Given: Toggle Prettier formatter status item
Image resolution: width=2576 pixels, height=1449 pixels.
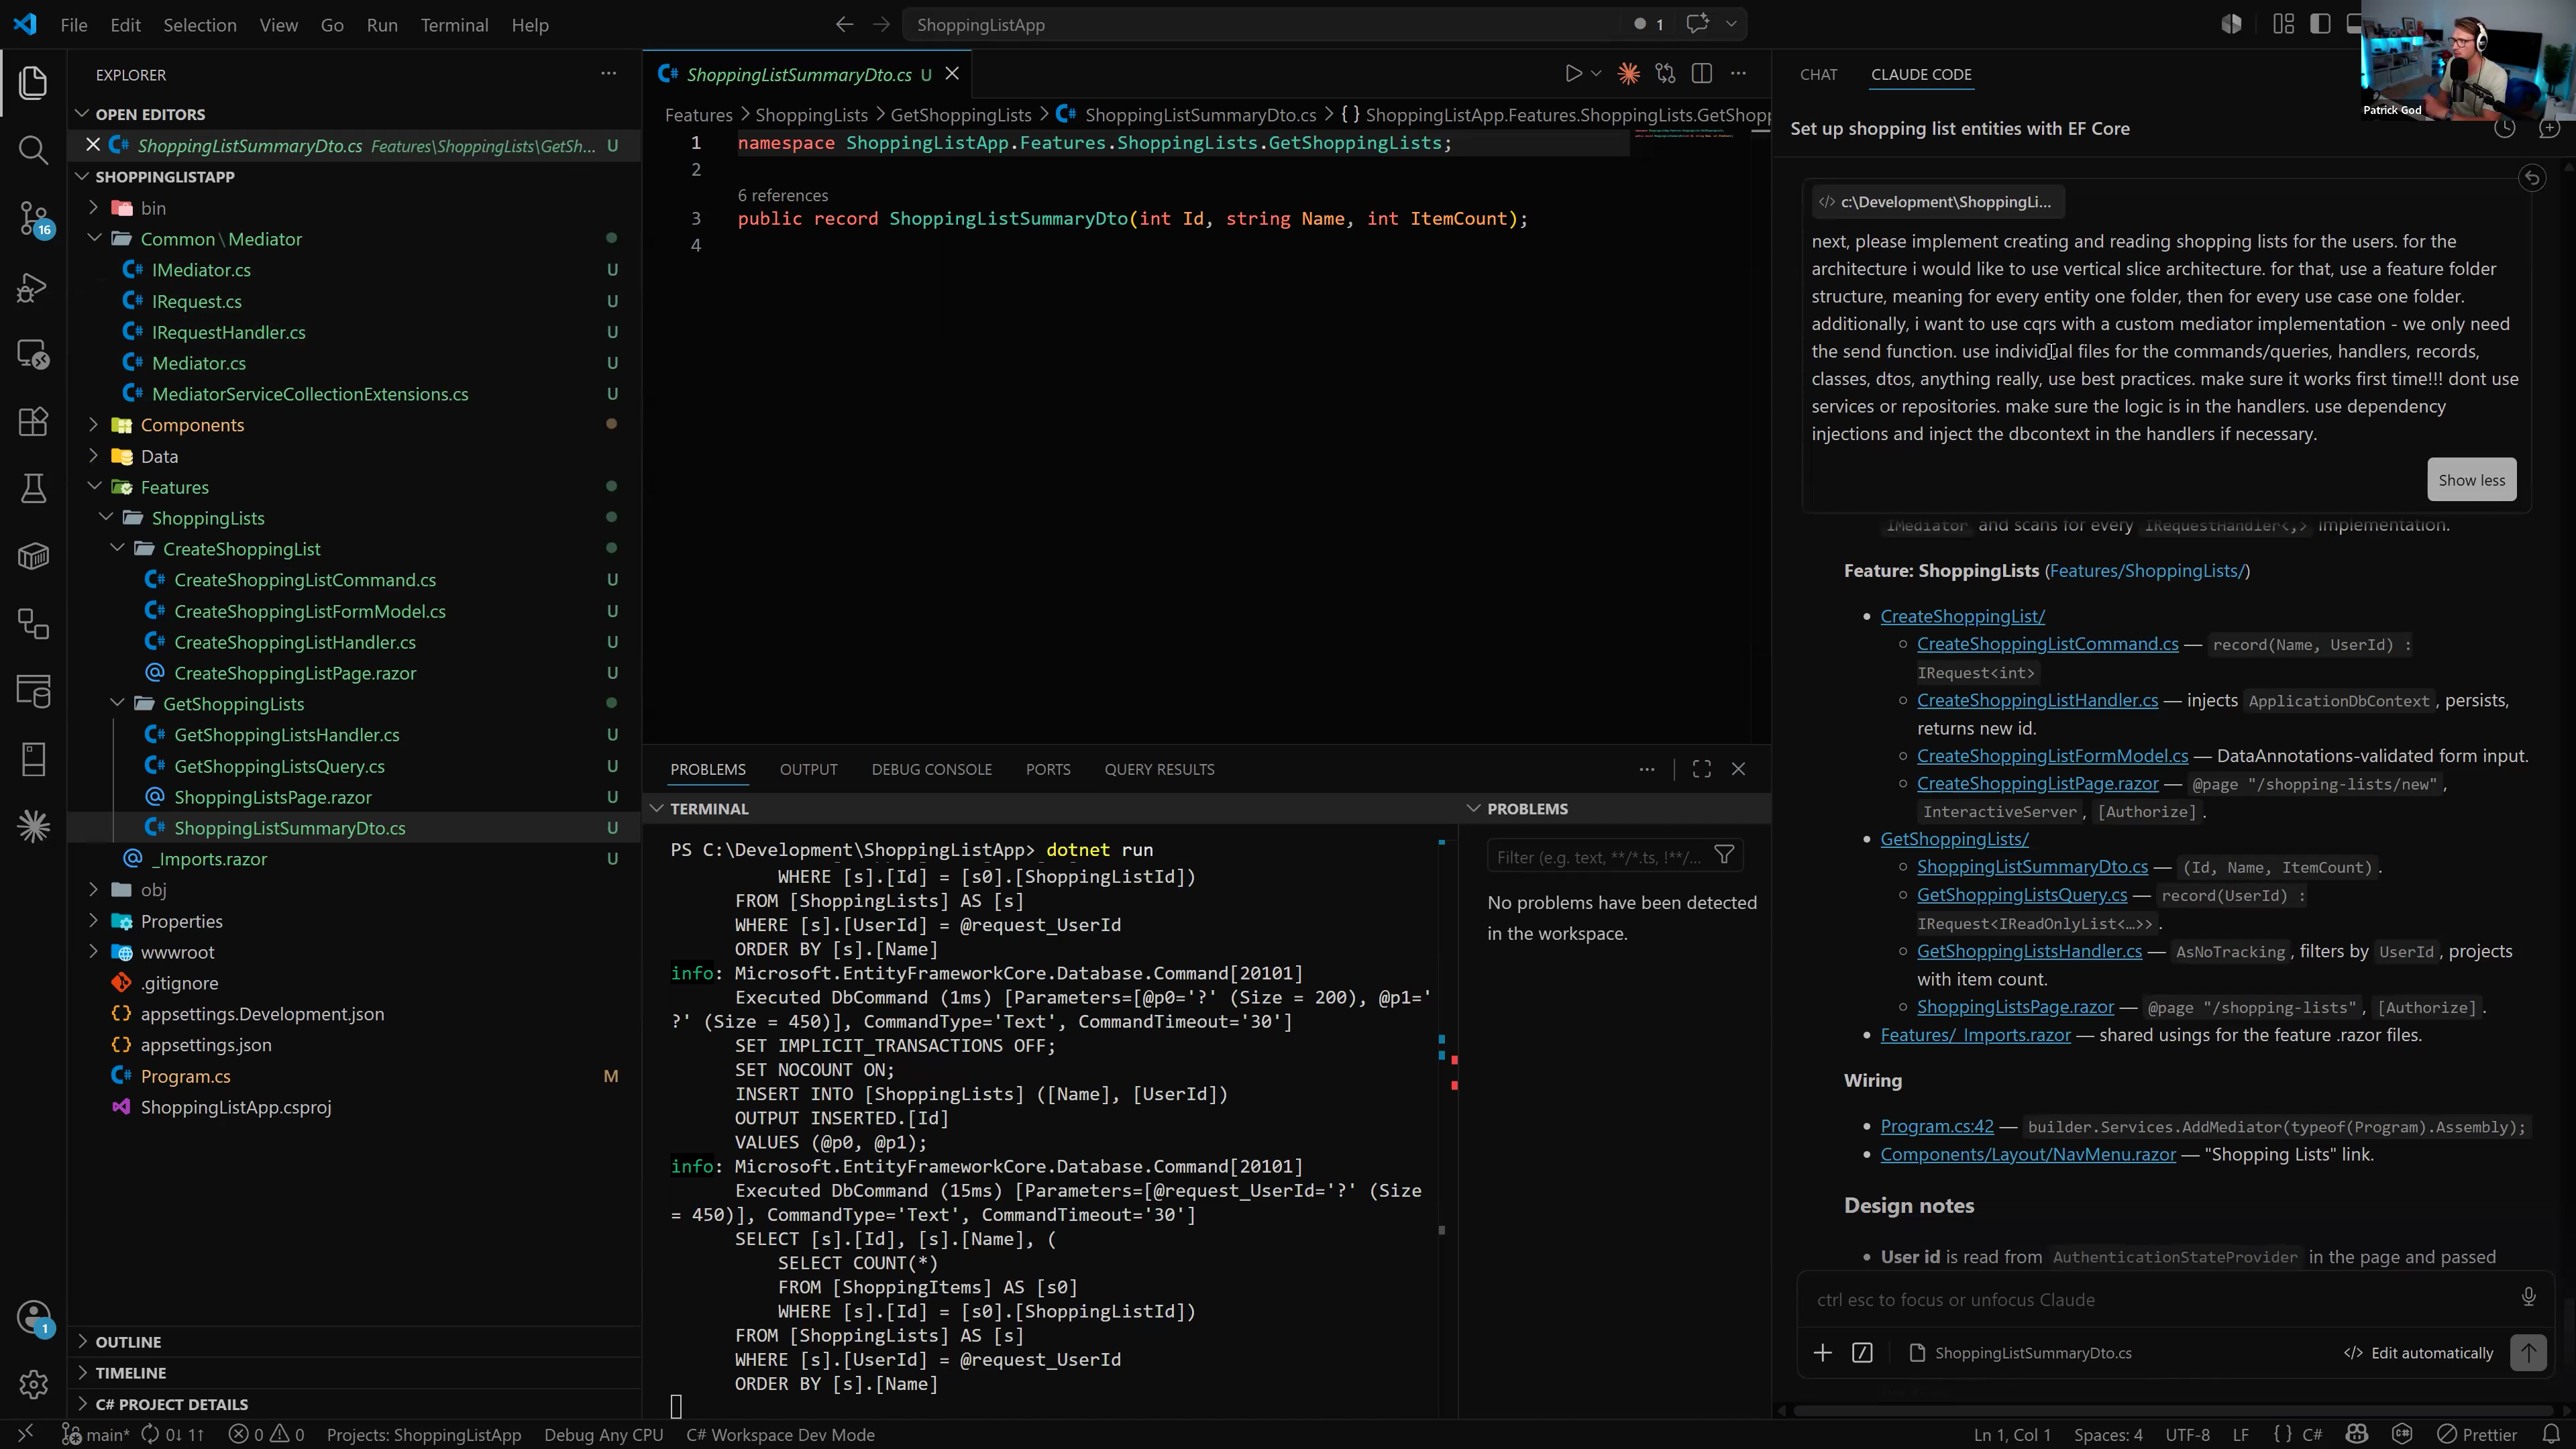Looking at the screenshot, I should tap(2476, 1435).
